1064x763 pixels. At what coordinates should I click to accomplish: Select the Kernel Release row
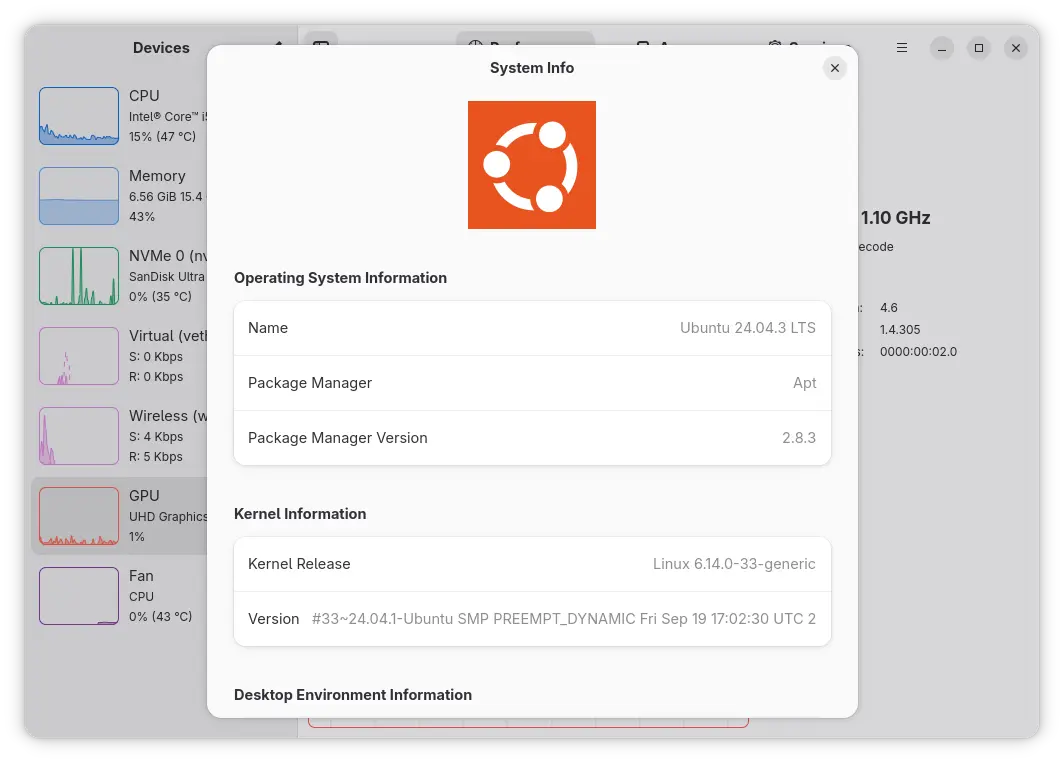[x=532, y=564]
